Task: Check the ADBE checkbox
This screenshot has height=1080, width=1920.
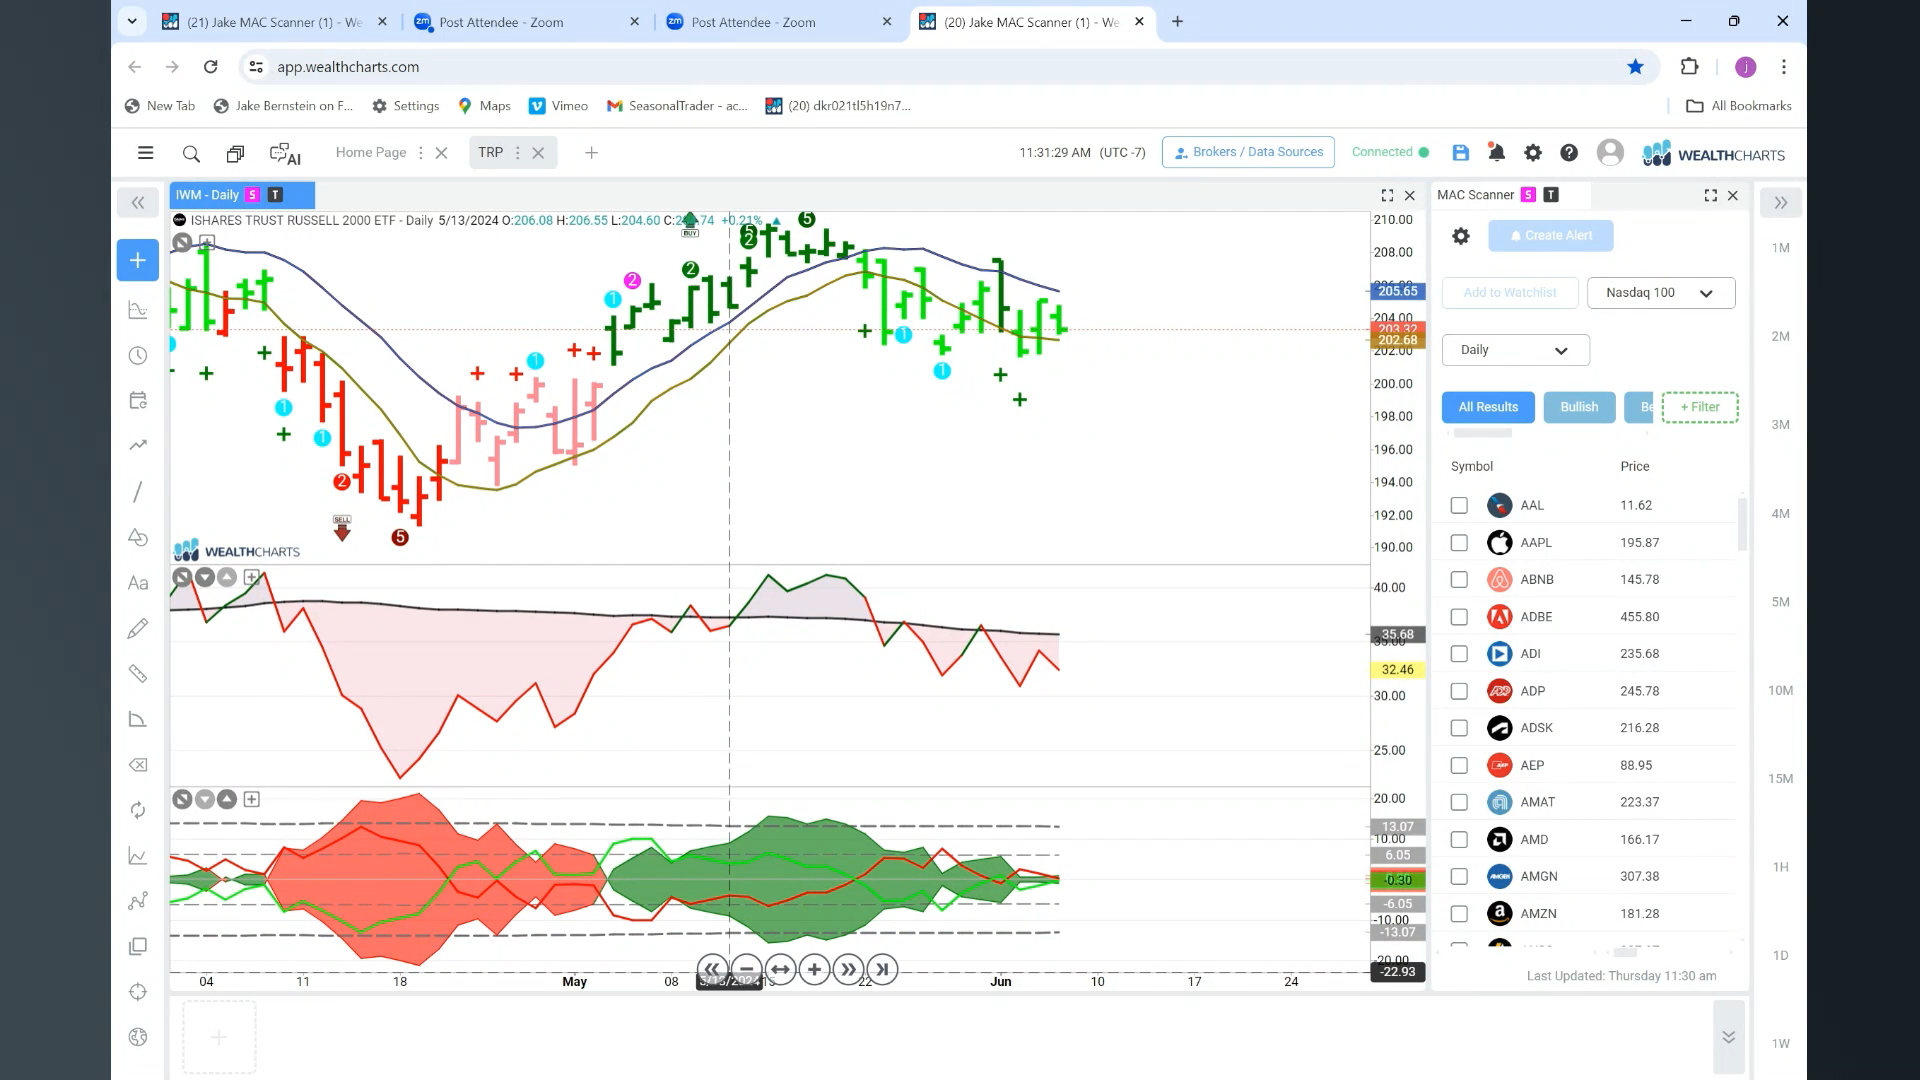Action: pyautogui.click(x=1459, y=617)
